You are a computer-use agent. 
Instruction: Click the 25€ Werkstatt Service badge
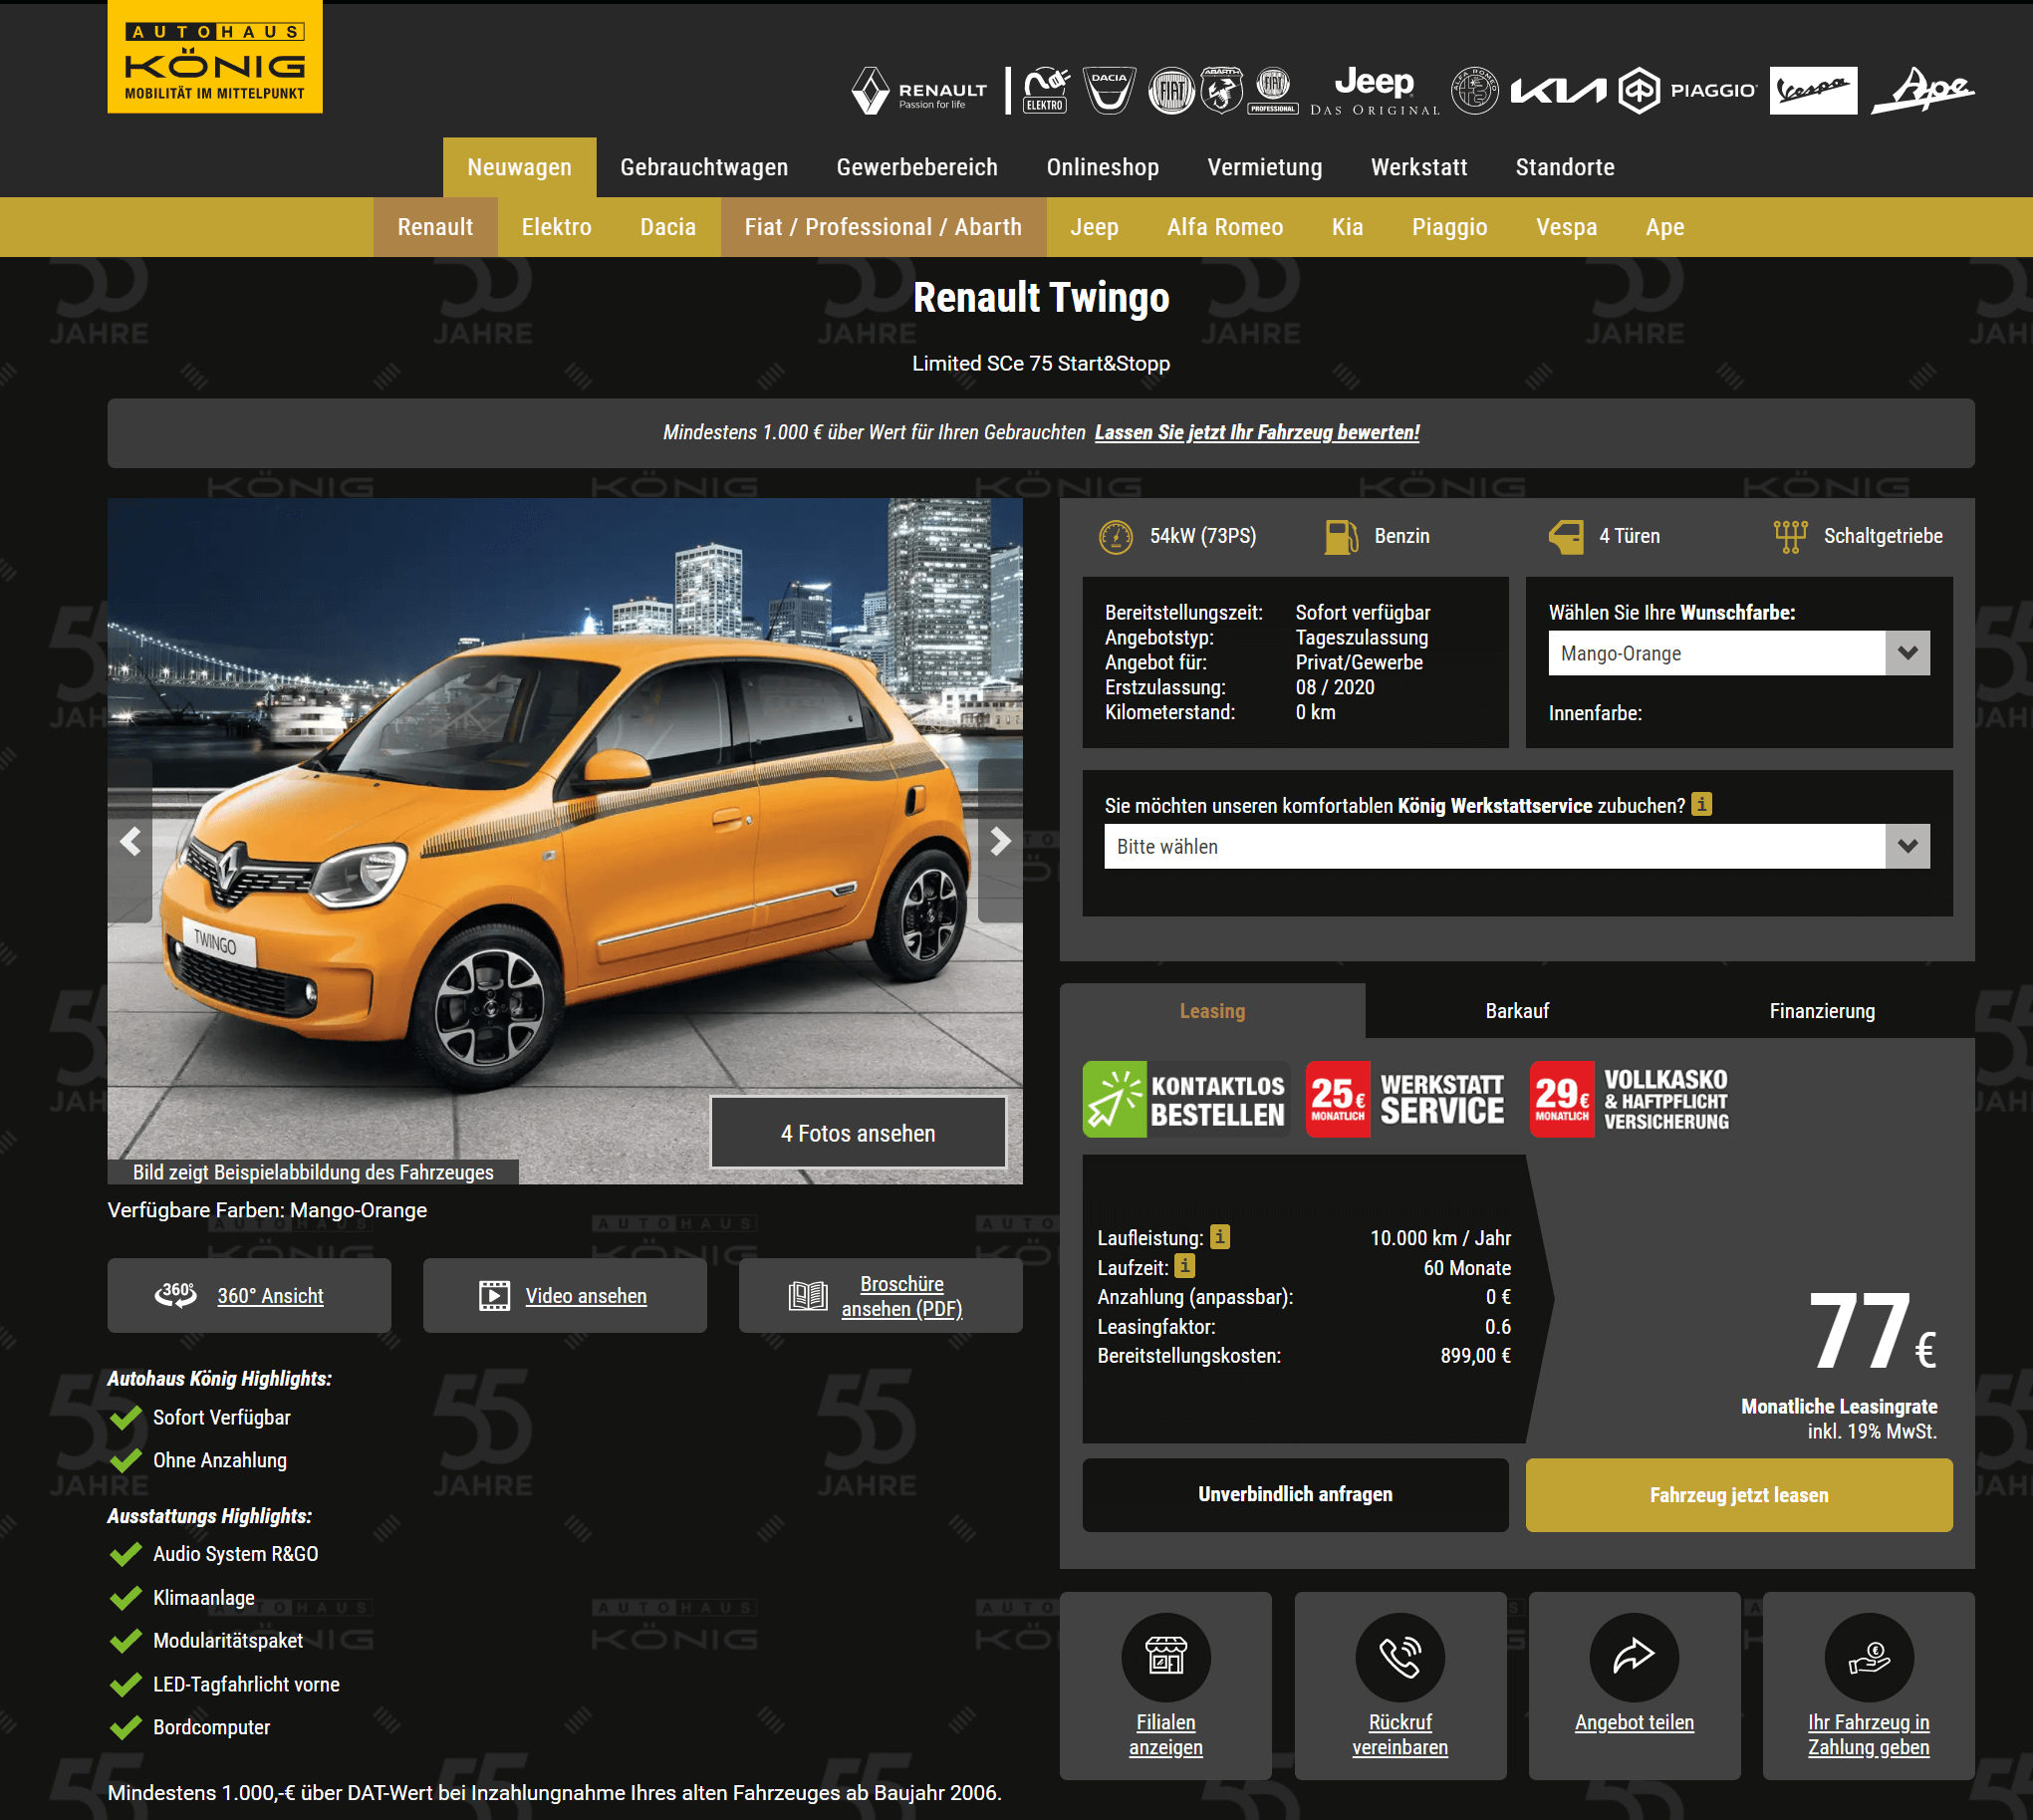click(1406, 1099)
